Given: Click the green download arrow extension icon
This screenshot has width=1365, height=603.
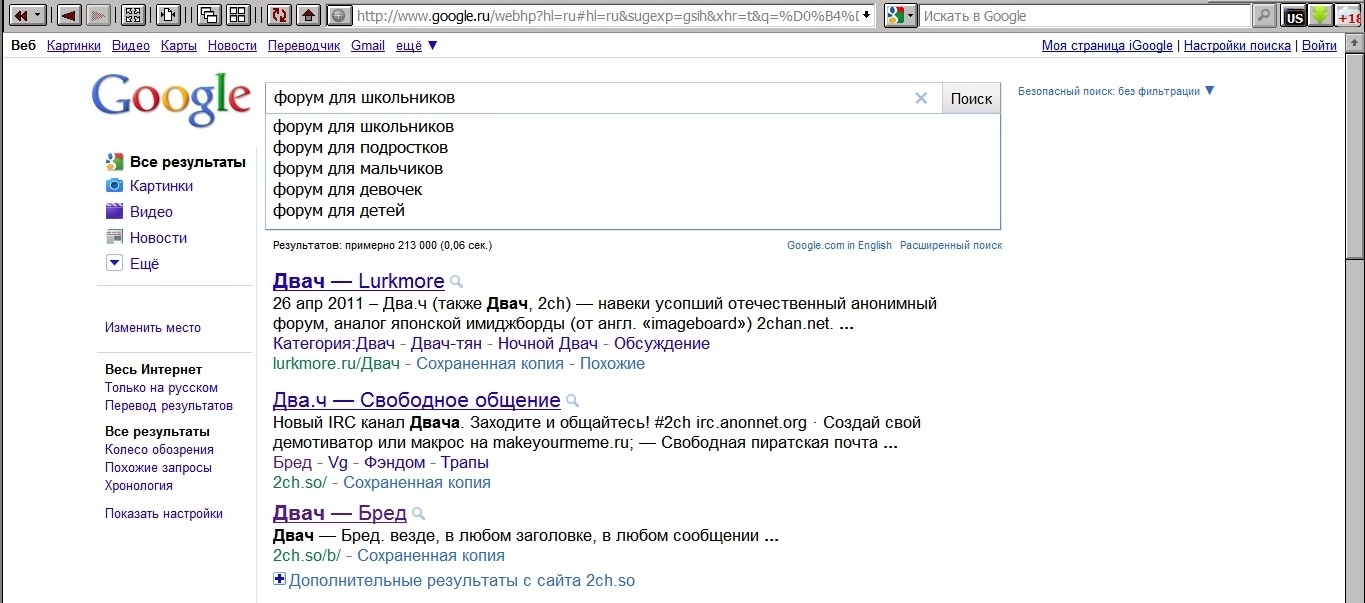Looking at the screenshot, I should pyautogui.click(x=1321, y=15).
